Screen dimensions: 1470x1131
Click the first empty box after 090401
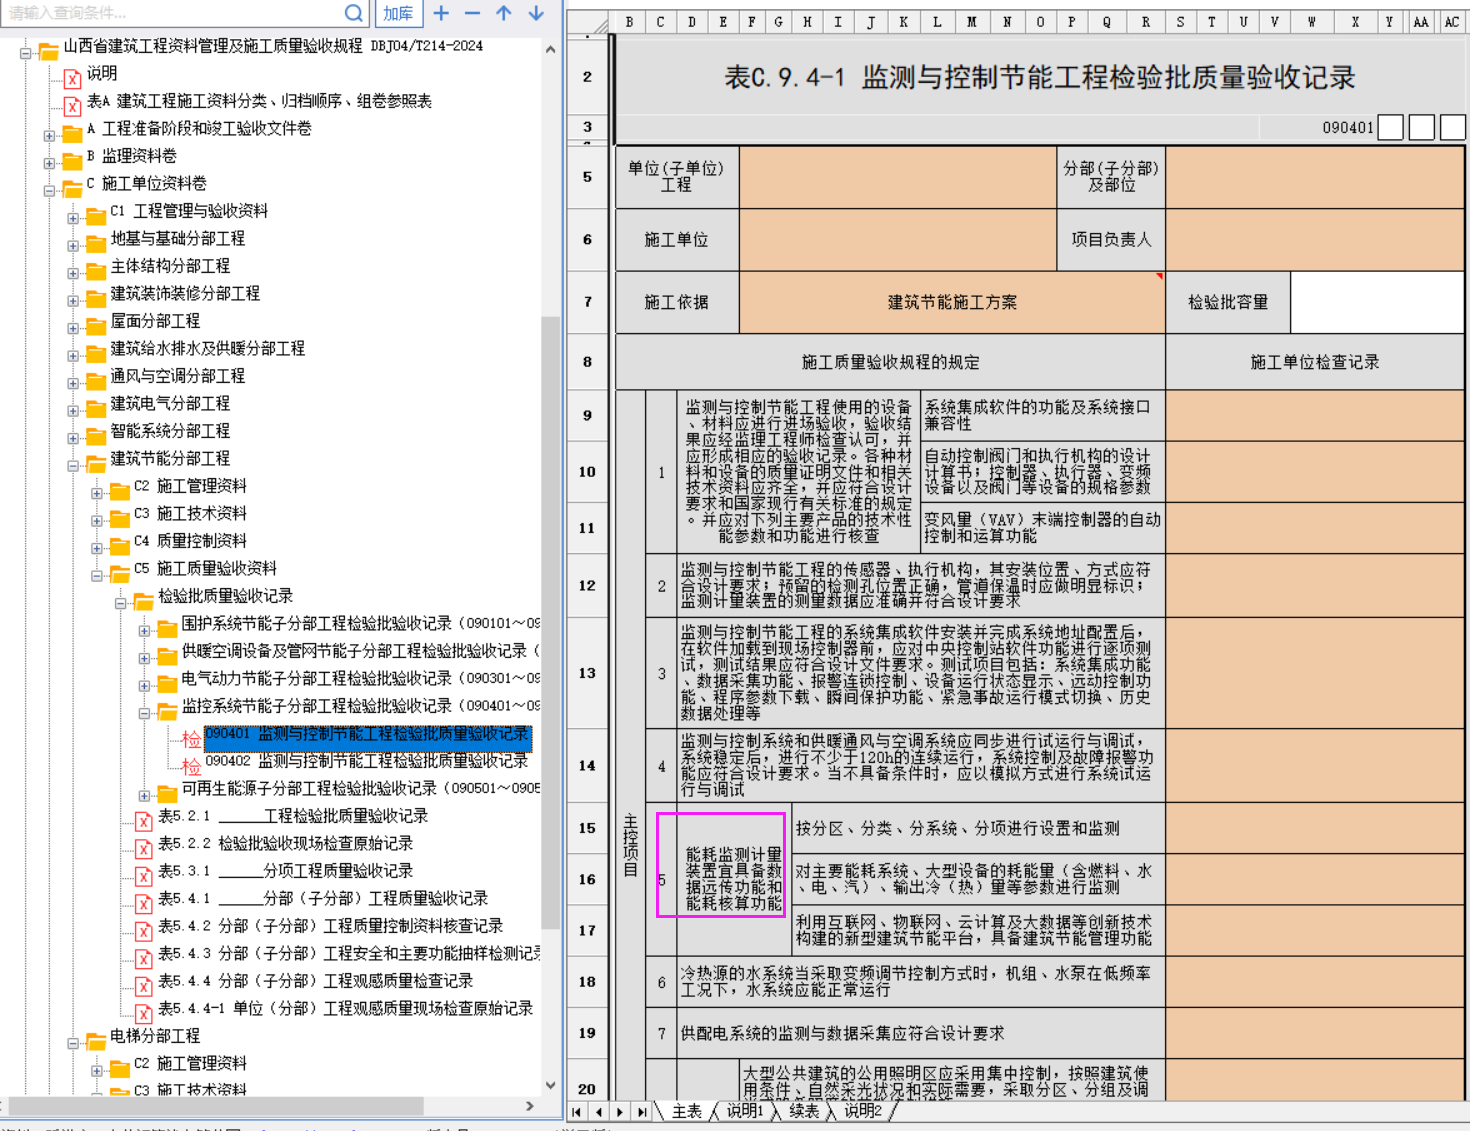1390,127
